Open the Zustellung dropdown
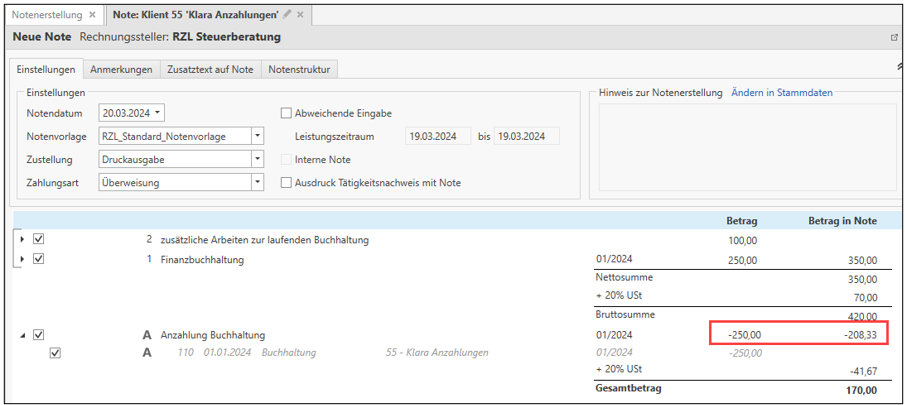Viewport: 905px width, 405px height. (x=257, y=159)
